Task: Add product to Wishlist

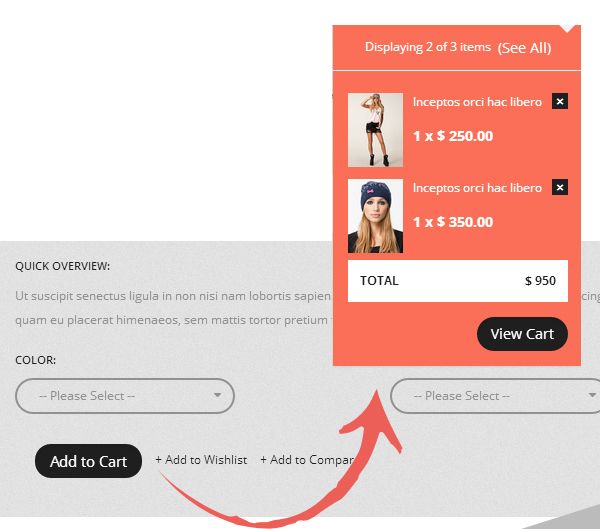Action: click(201, 460)
